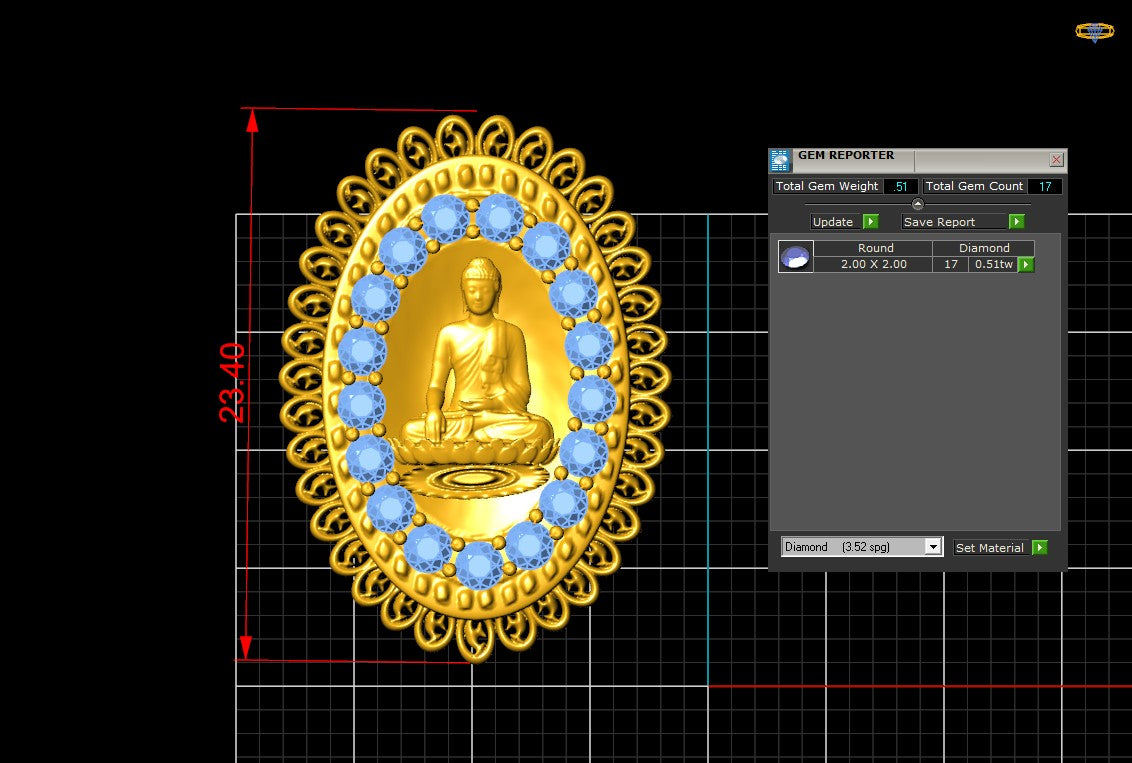This screenshot has height=763, width=1132.
Task: Click the Total Gem Count value 17
Action: 1045,186
